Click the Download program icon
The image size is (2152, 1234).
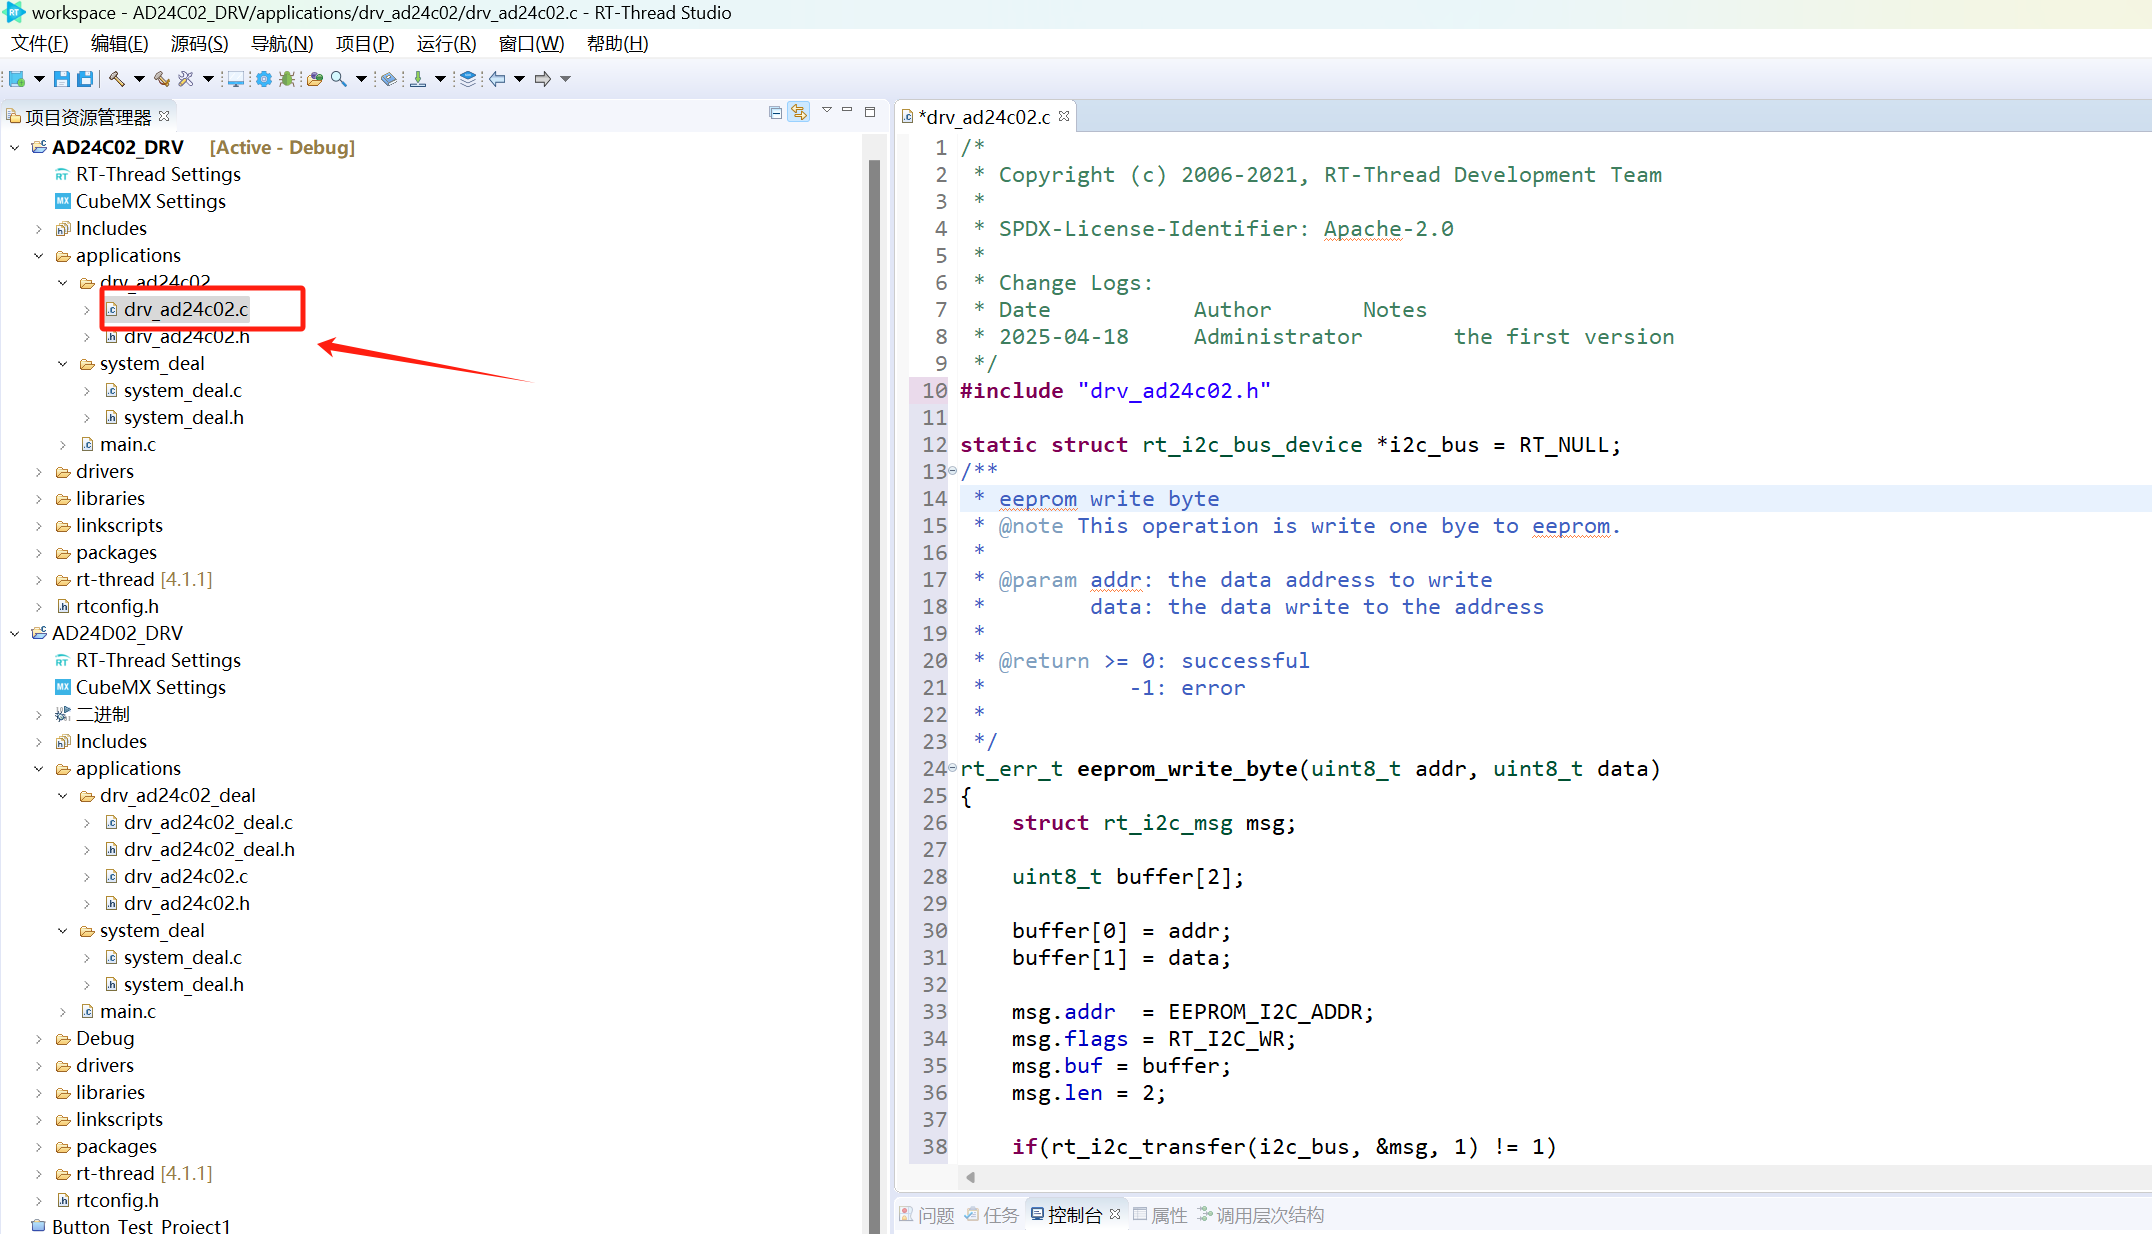[x=418, y=79]
